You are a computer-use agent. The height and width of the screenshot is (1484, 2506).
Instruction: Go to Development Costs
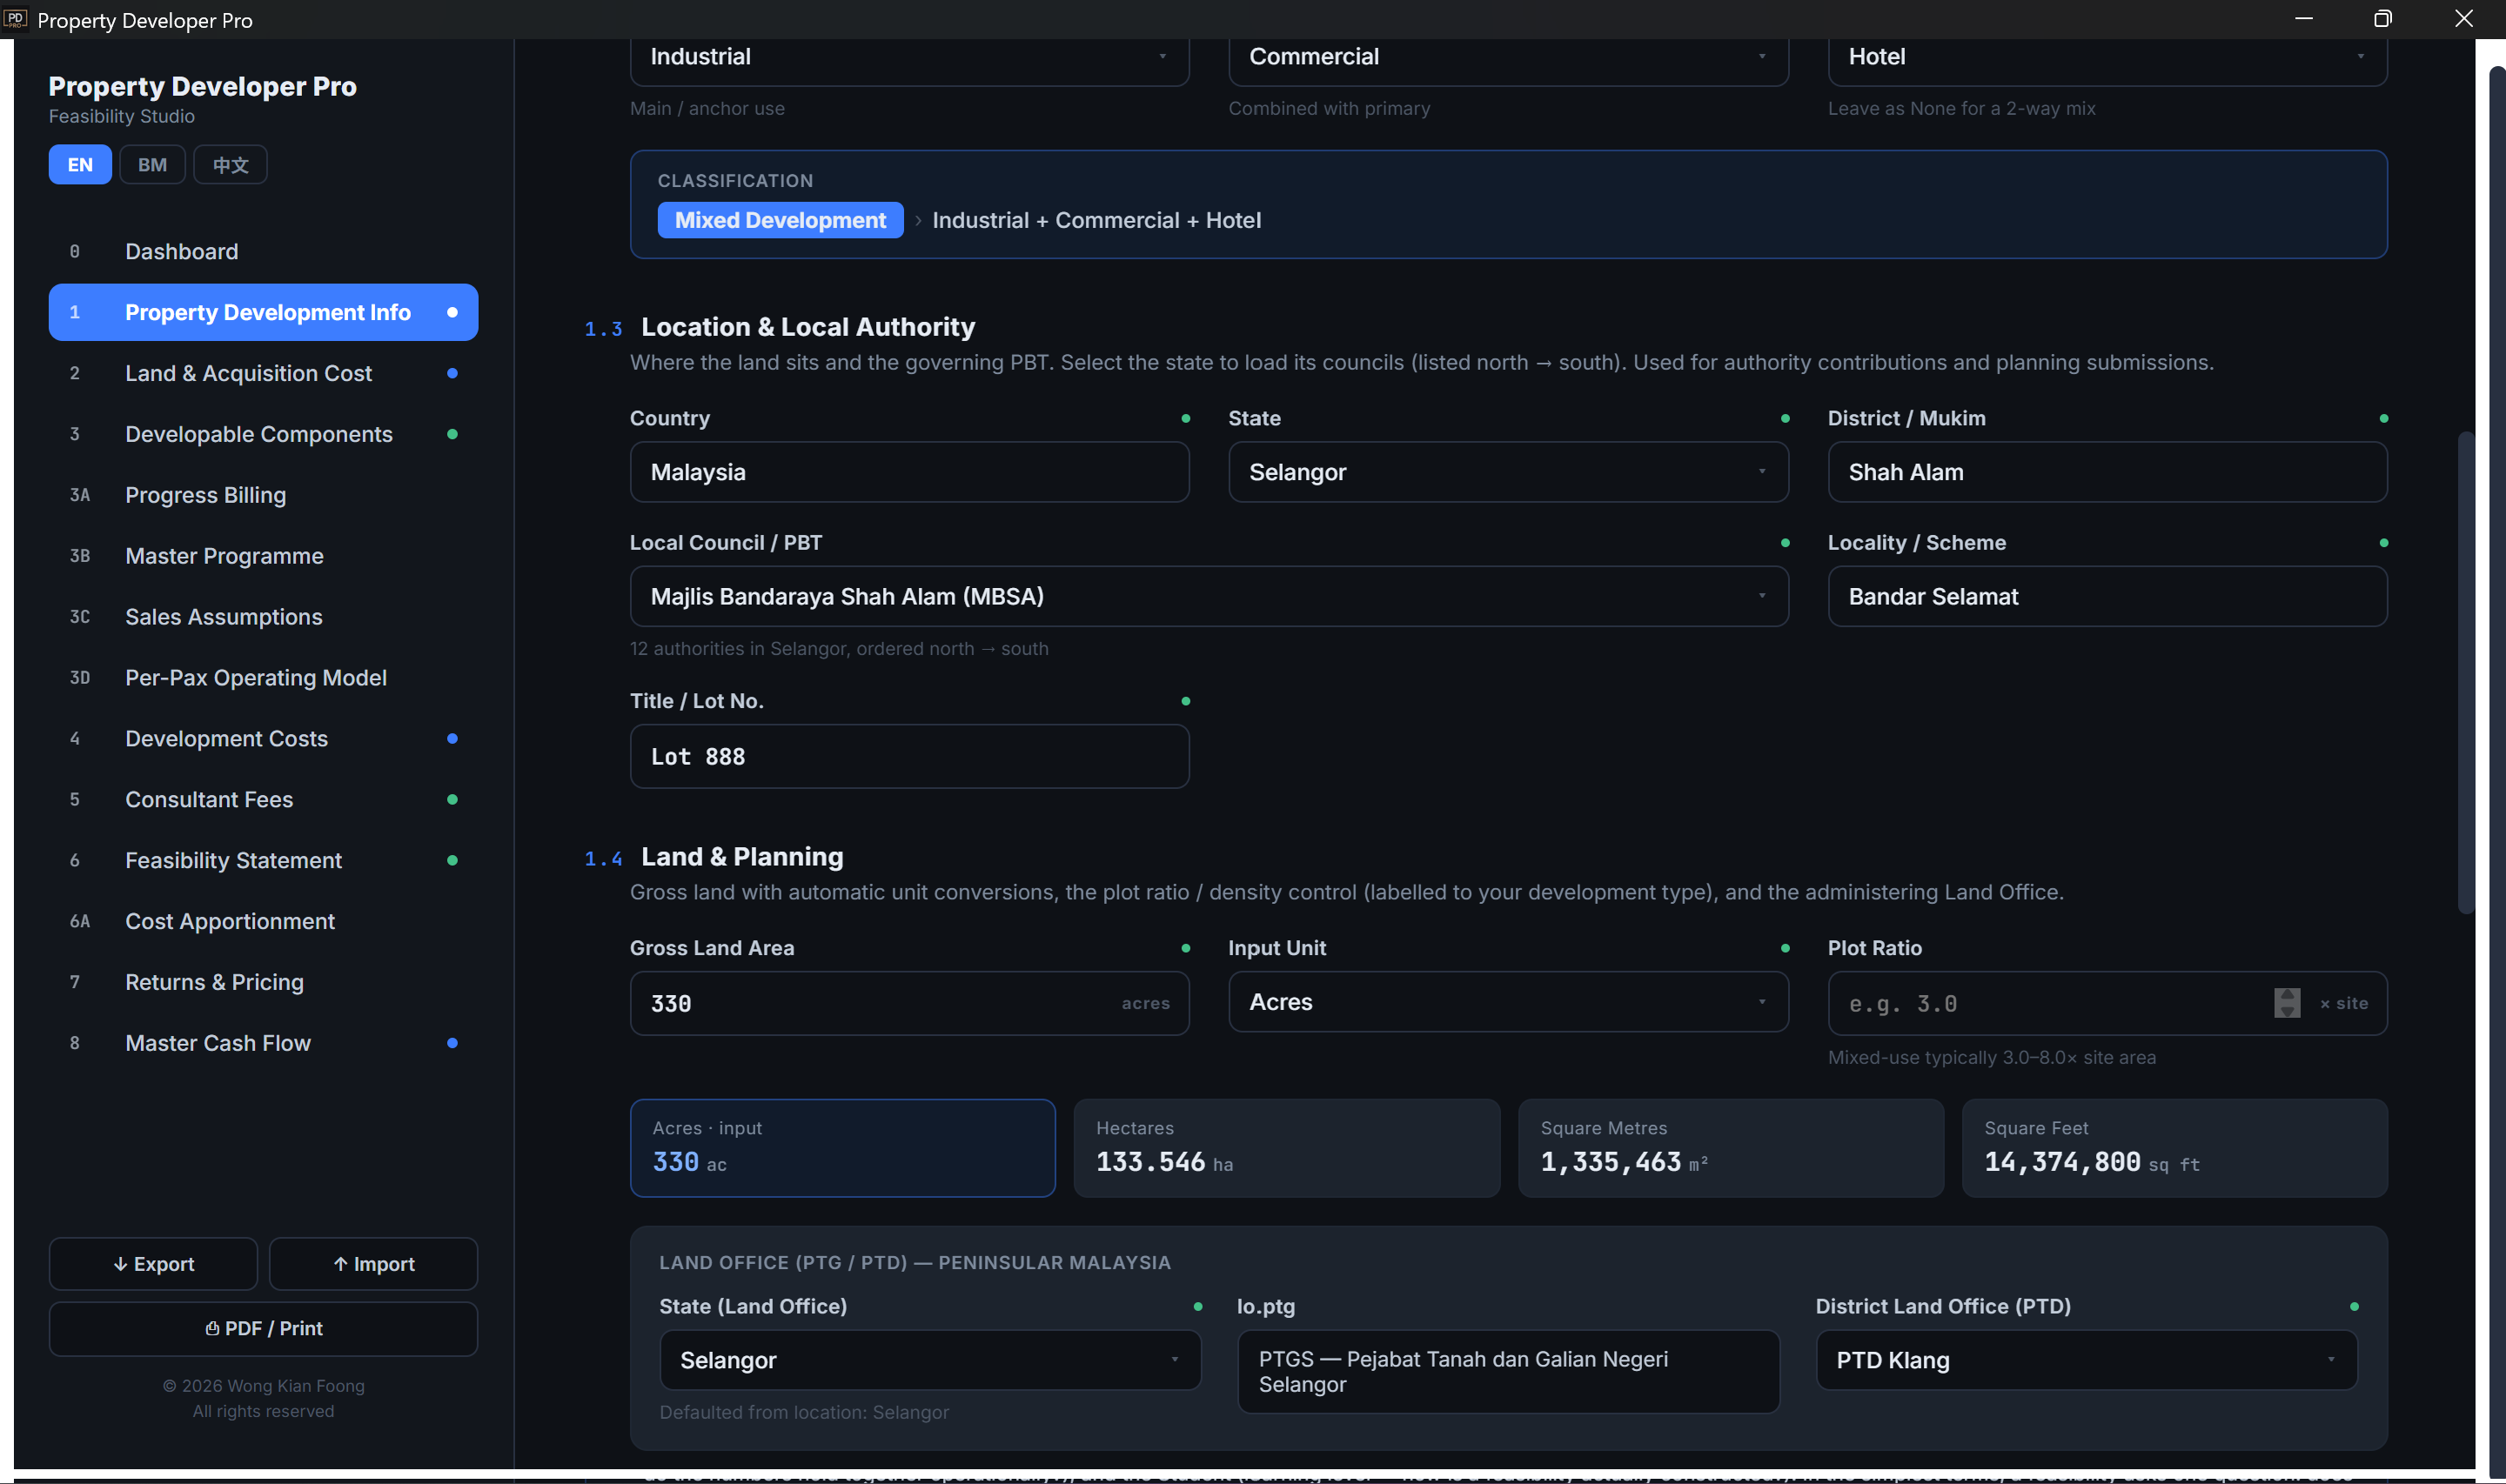[x=263, y=739]
